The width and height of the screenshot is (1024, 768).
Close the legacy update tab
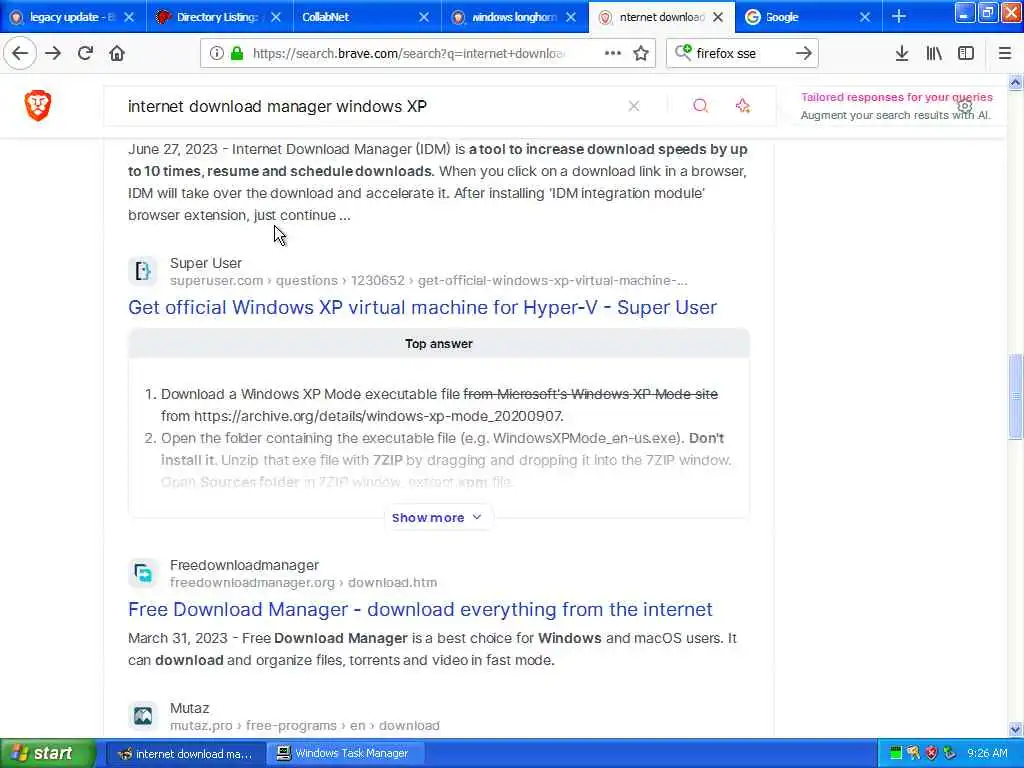point(129,17)
